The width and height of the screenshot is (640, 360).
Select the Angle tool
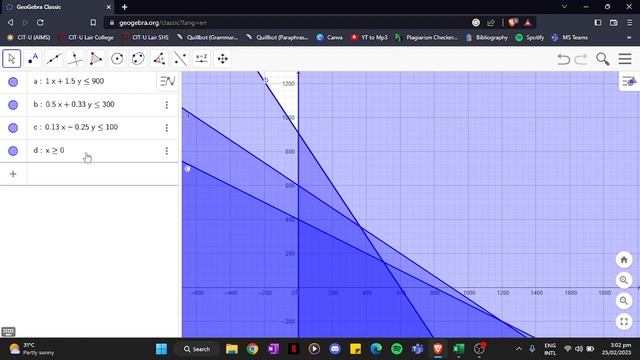coord(159,59)
